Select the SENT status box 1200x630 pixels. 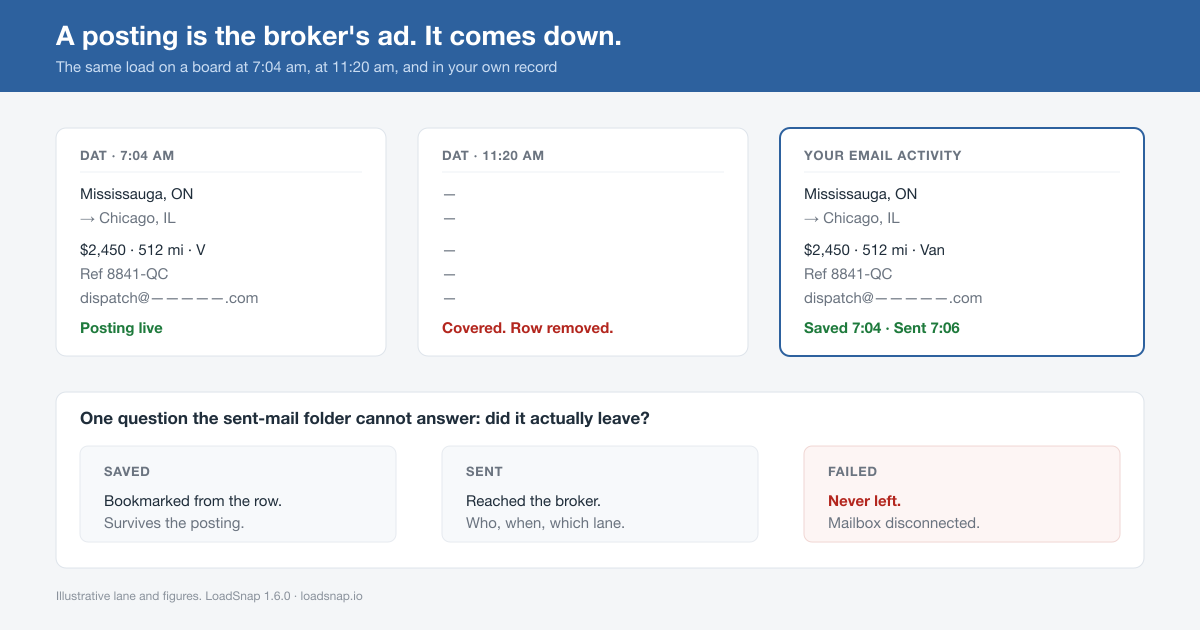600,494
